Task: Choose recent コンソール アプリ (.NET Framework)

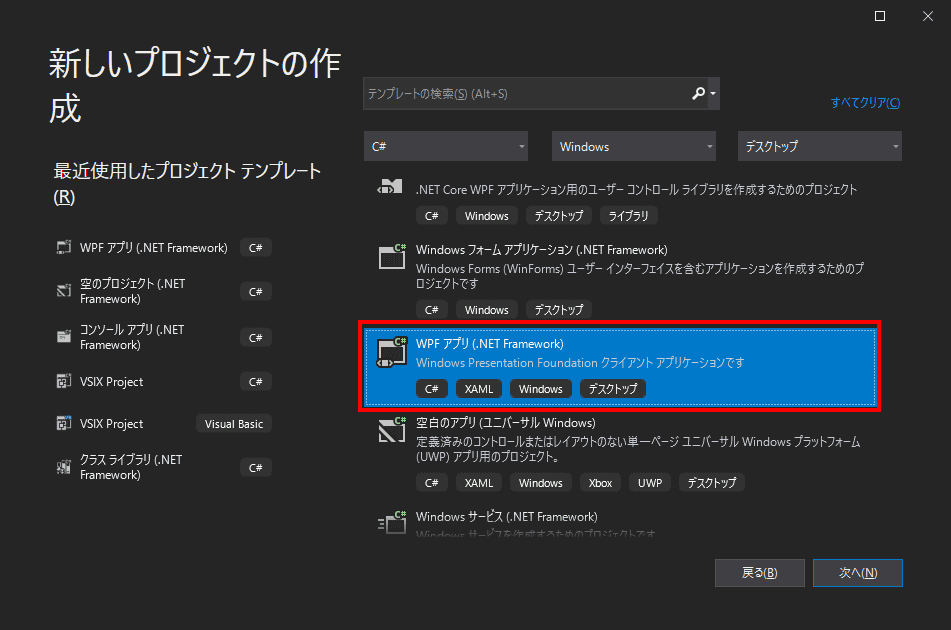Action: coord(163,337)
